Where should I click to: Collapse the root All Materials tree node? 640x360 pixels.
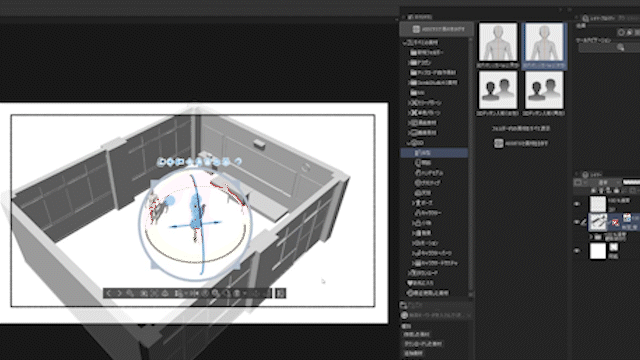coord(405,42)
